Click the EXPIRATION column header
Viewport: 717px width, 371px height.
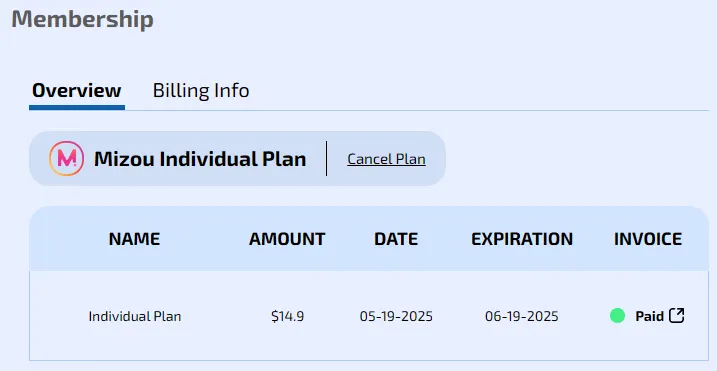click(522, 239)
